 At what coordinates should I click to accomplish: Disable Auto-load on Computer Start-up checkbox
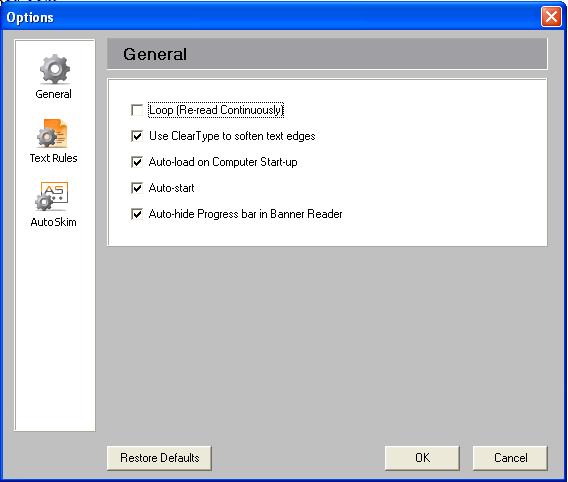tap(137, 162)
